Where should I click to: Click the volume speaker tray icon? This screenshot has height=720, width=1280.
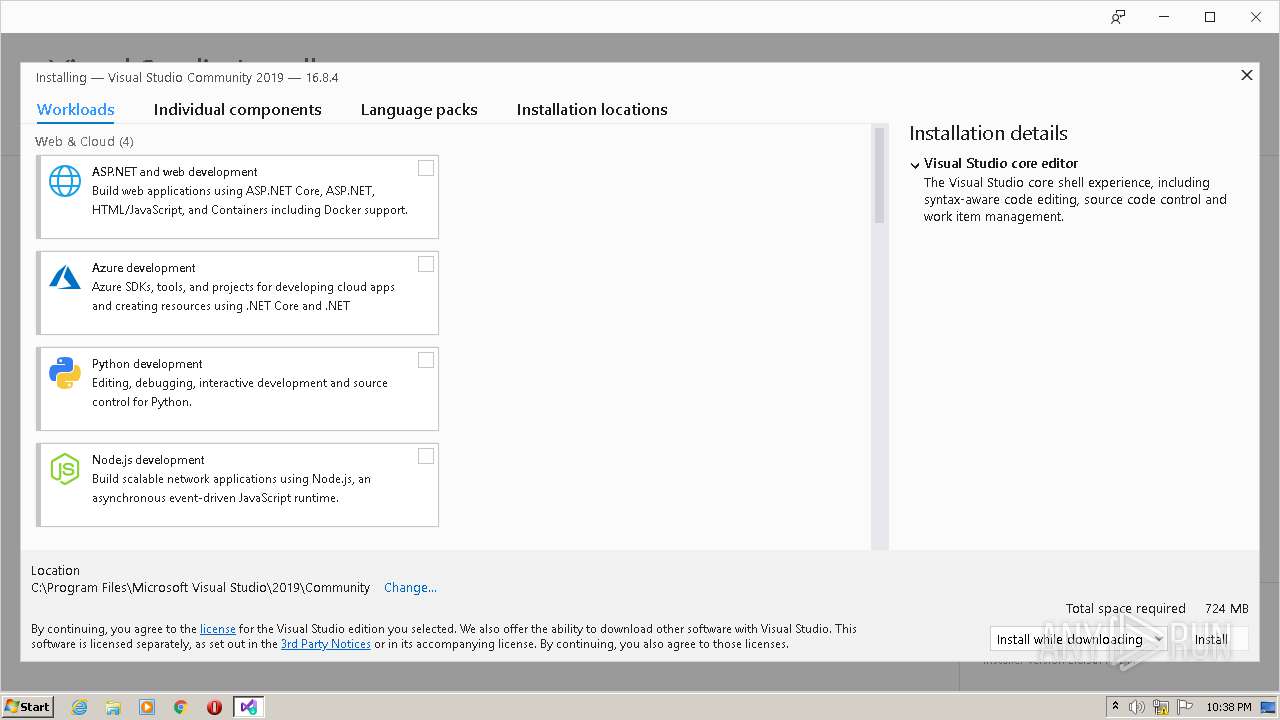point(1137,707)
